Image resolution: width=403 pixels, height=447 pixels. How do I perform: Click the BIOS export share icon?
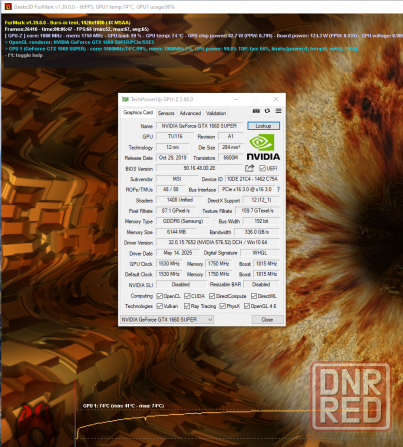click(x=250, y=168)
